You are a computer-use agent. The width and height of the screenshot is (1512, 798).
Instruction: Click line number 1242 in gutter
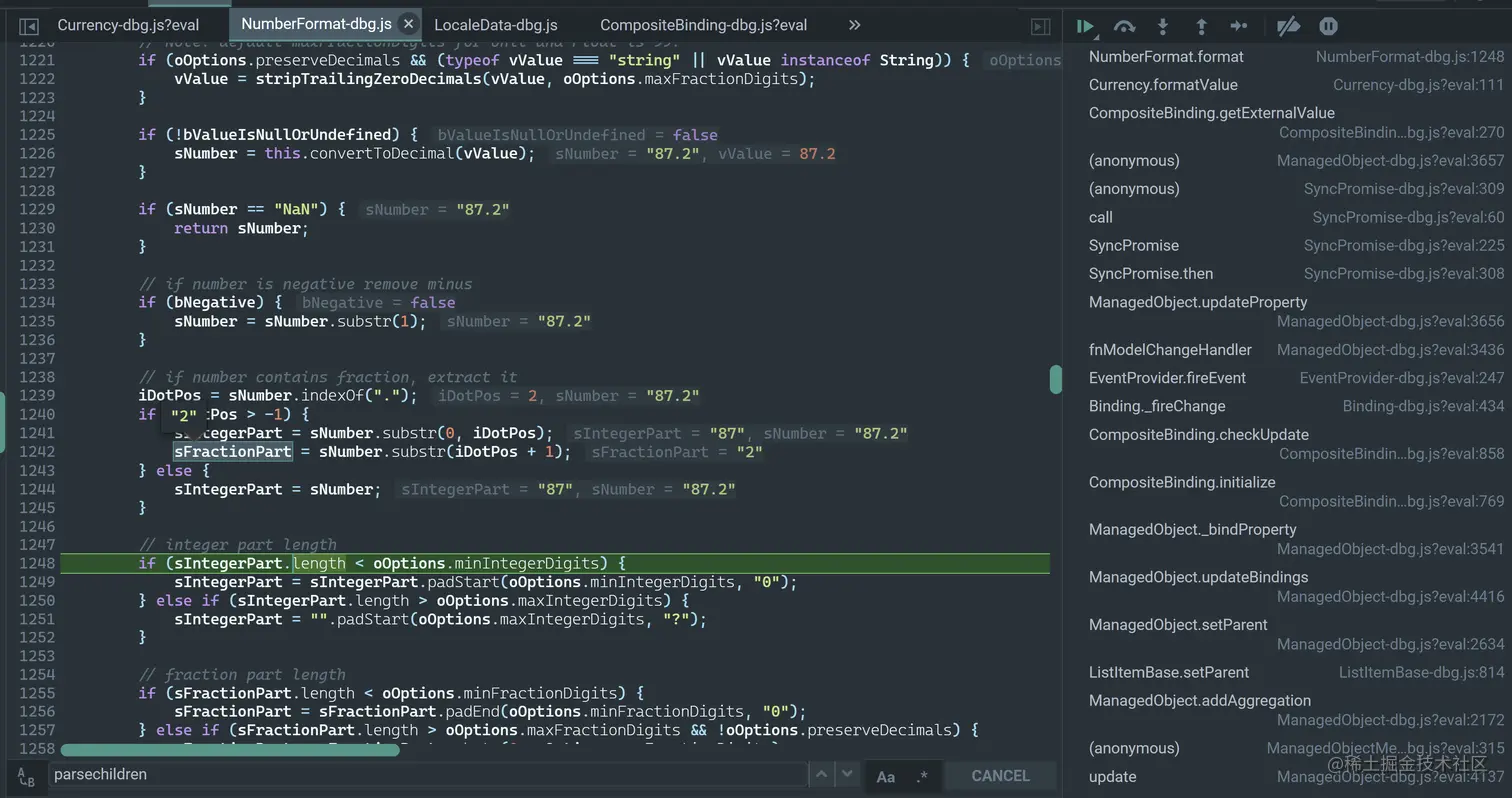point(37,451)
